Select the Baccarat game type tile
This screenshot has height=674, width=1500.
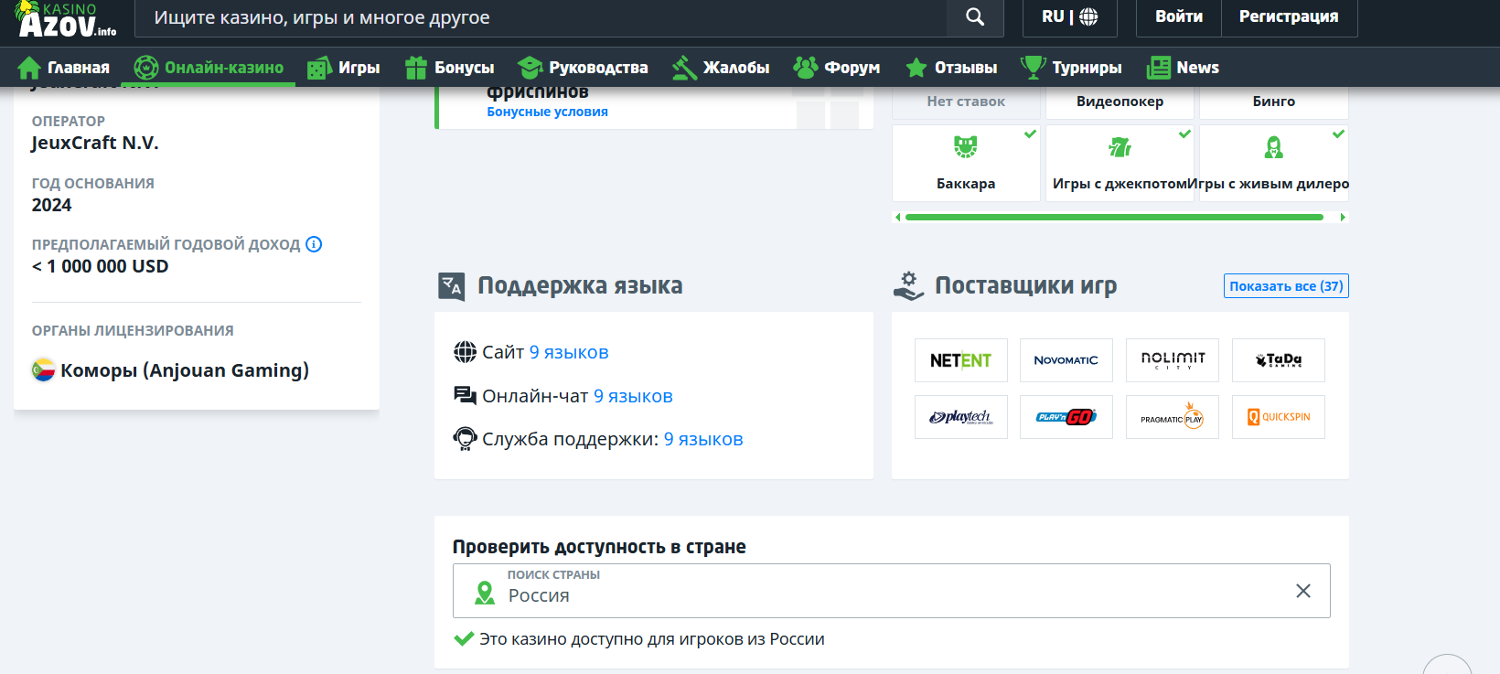click(965, 163)
